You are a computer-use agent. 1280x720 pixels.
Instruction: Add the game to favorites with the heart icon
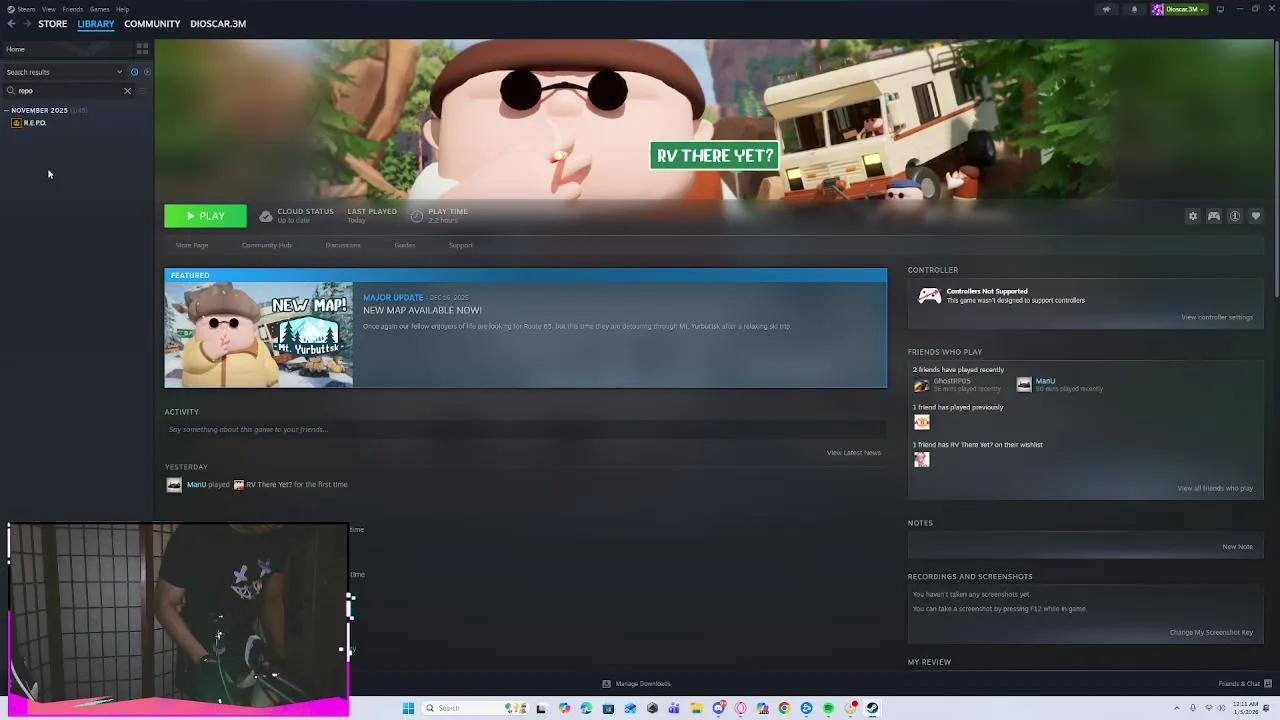[x=1256, y=216]
